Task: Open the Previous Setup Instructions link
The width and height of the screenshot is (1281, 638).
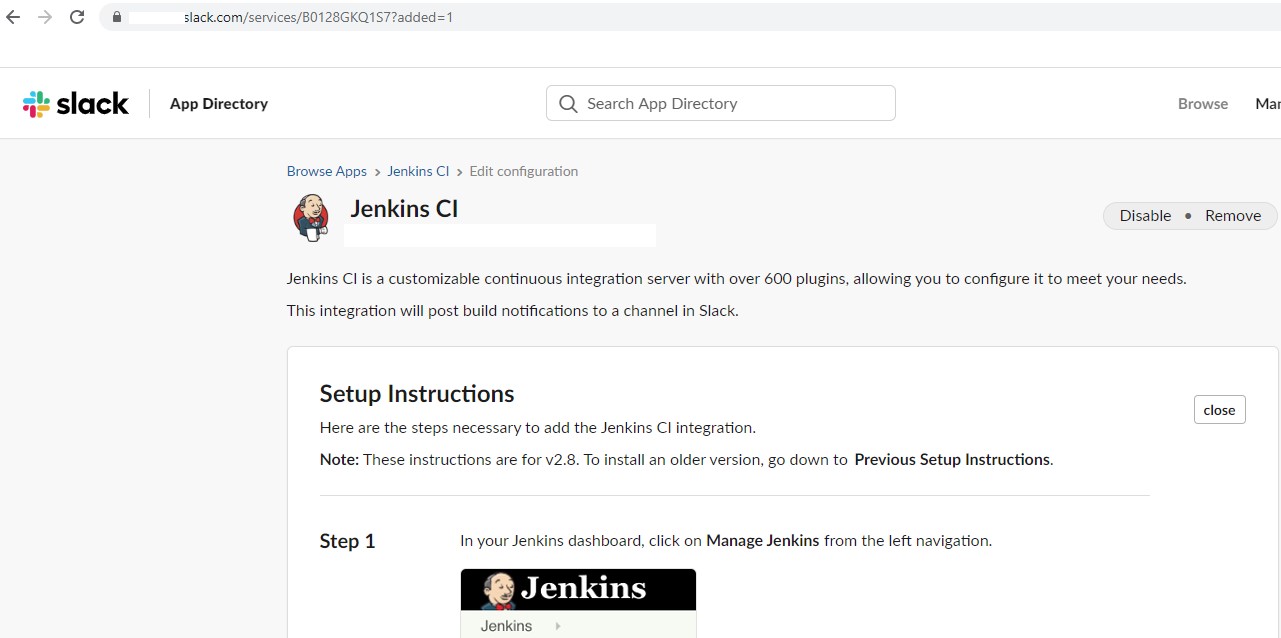Action: (x=951, y=459)
